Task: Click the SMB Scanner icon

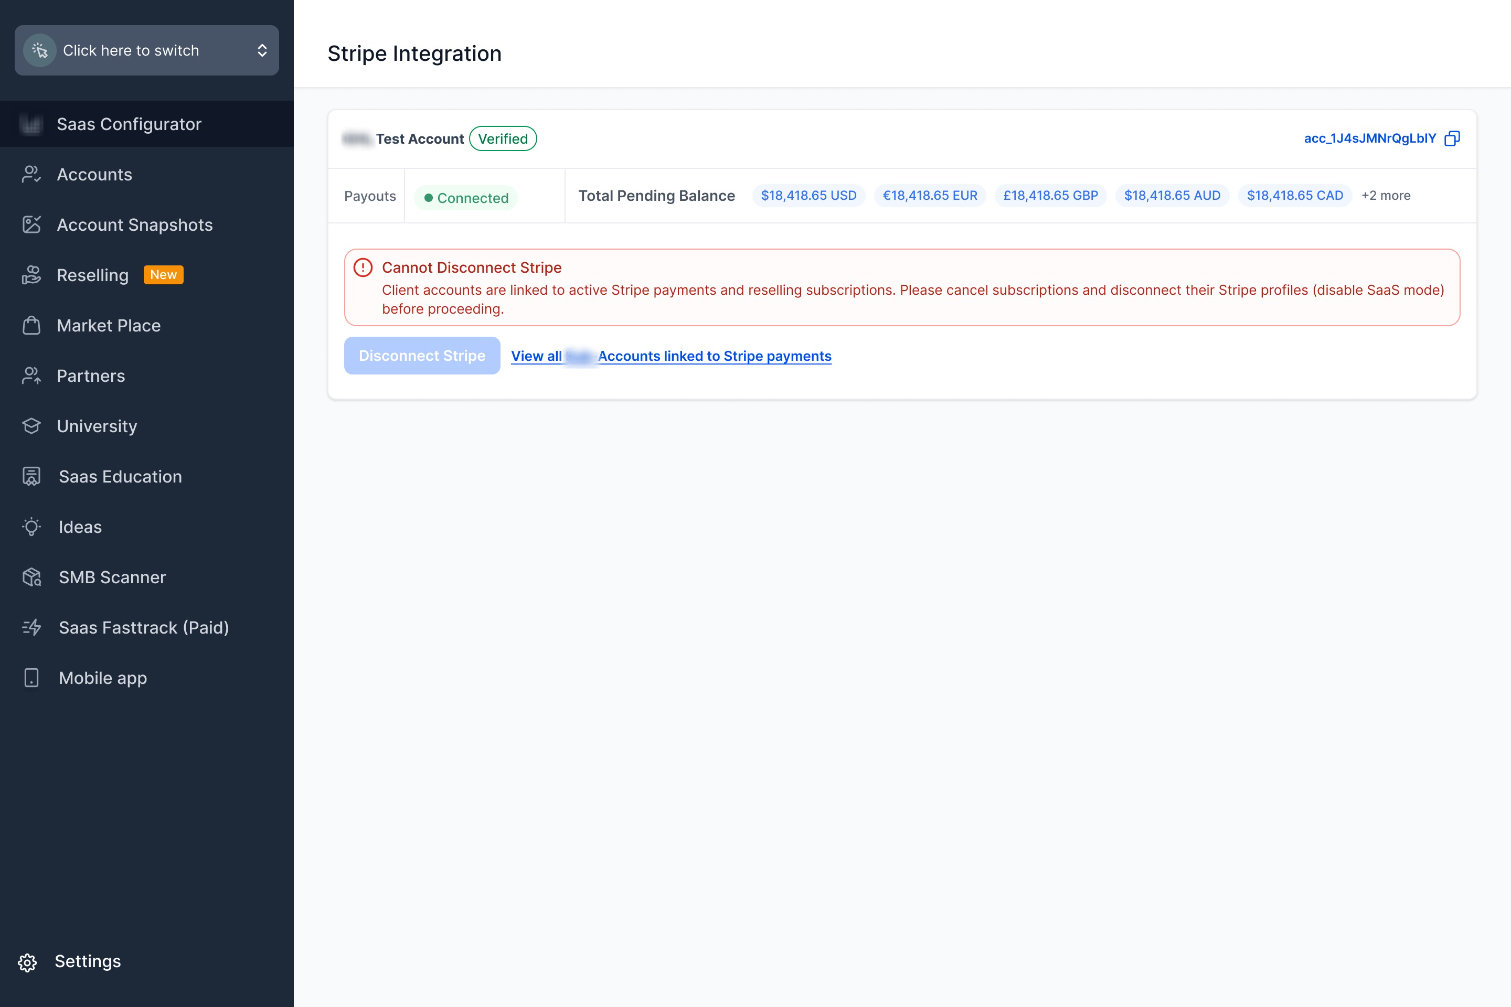Action: click(x=32, y=577)
